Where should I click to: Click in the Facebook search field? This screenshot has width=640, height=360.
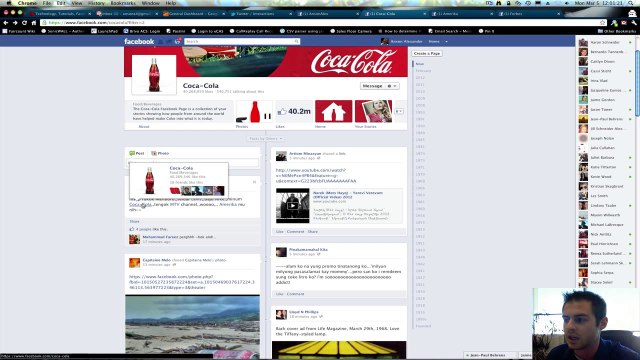point(239,41)
